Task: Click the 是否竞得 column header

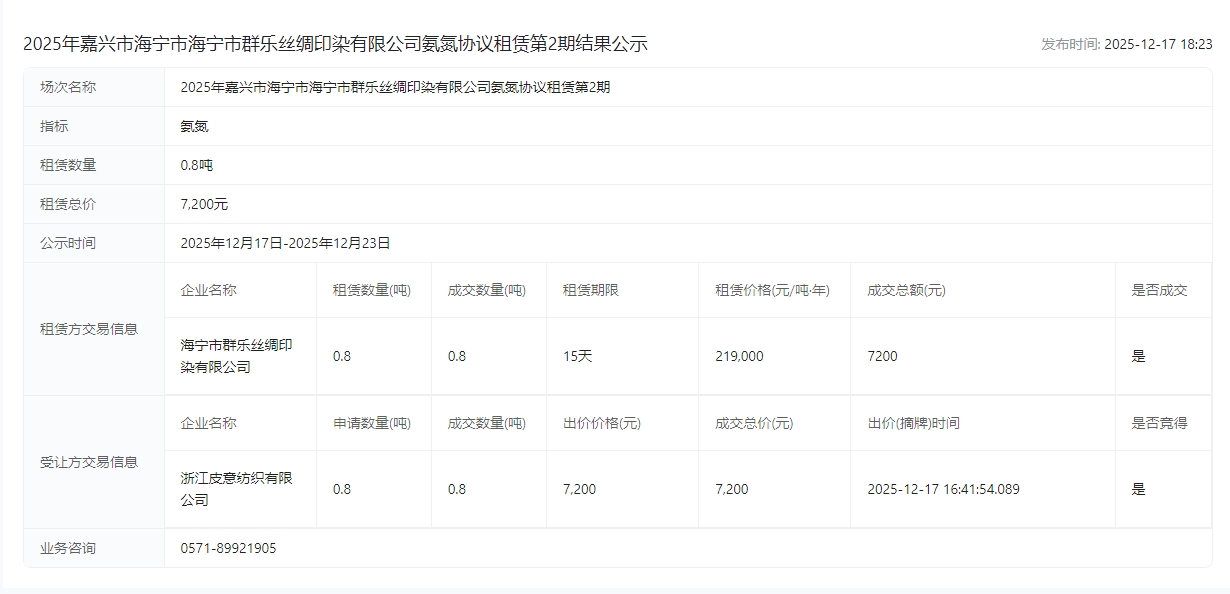Action: [1159, 423]
